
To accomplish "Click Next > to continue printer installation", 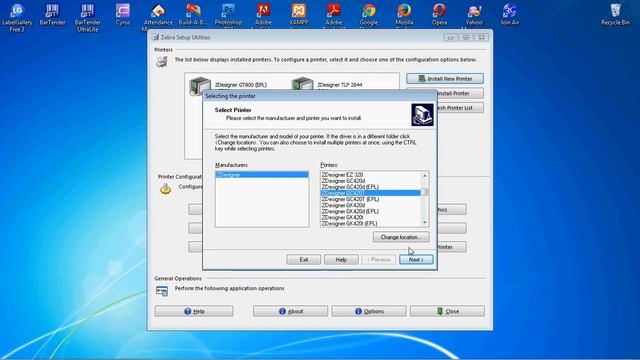I will tap(416, 260).
